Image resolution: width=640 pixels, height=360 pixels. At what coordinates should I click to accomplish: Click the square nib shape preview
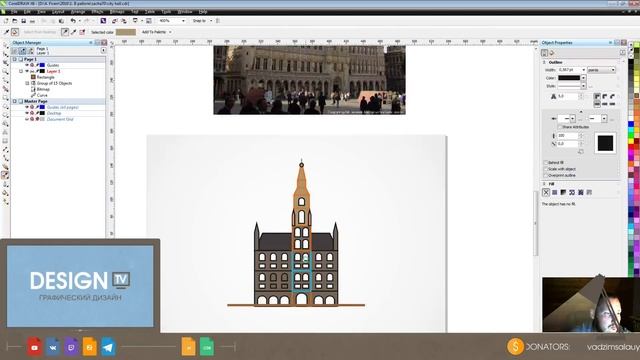coord(605,143)
